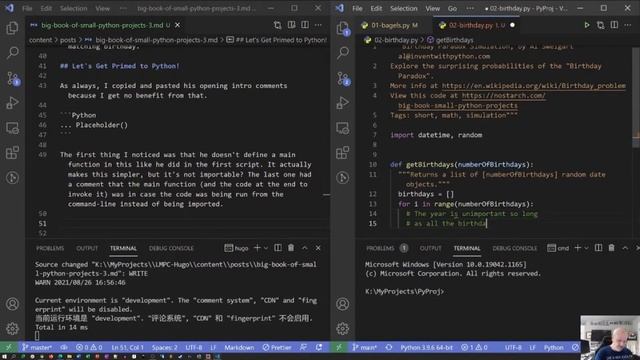Open changes view for the markdown file

point(278,25)
